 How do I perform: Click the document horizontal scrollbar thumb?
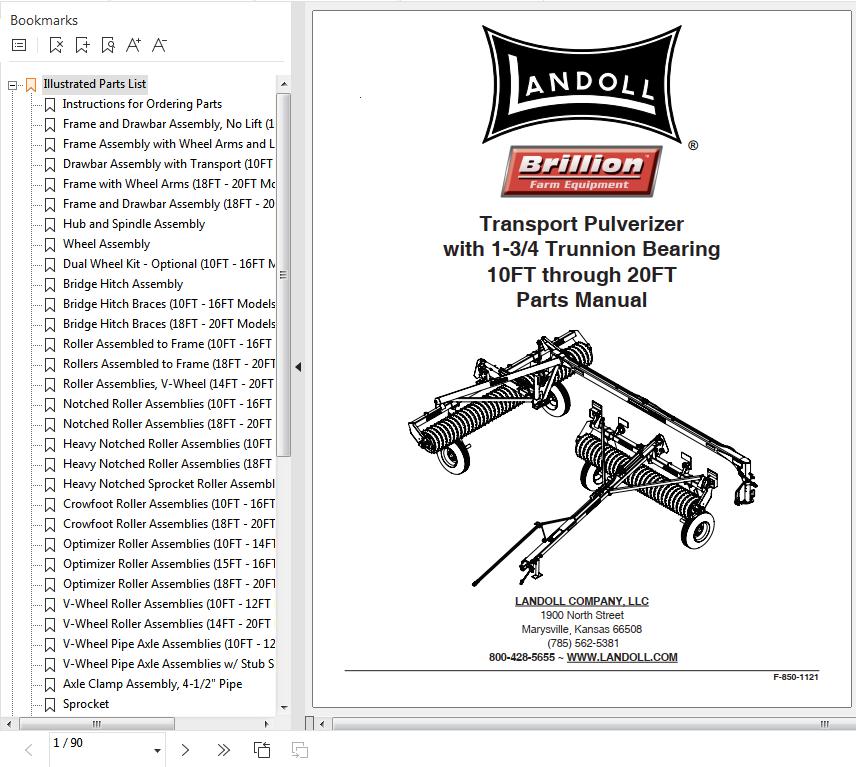592,724
